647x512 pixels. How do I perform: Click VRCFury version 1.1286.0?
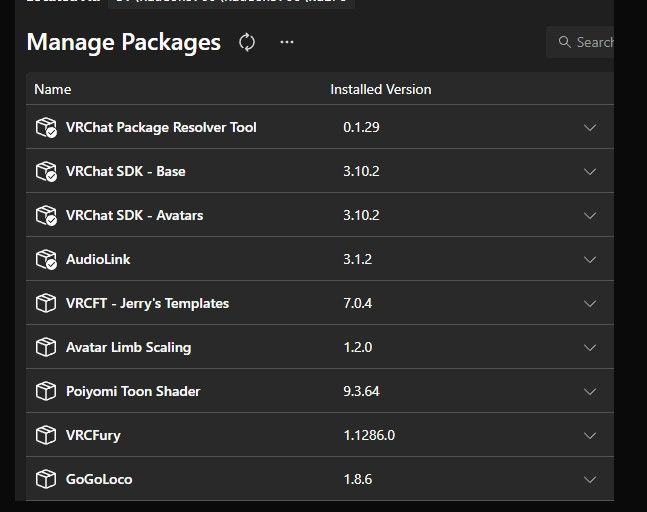point(369,435)
